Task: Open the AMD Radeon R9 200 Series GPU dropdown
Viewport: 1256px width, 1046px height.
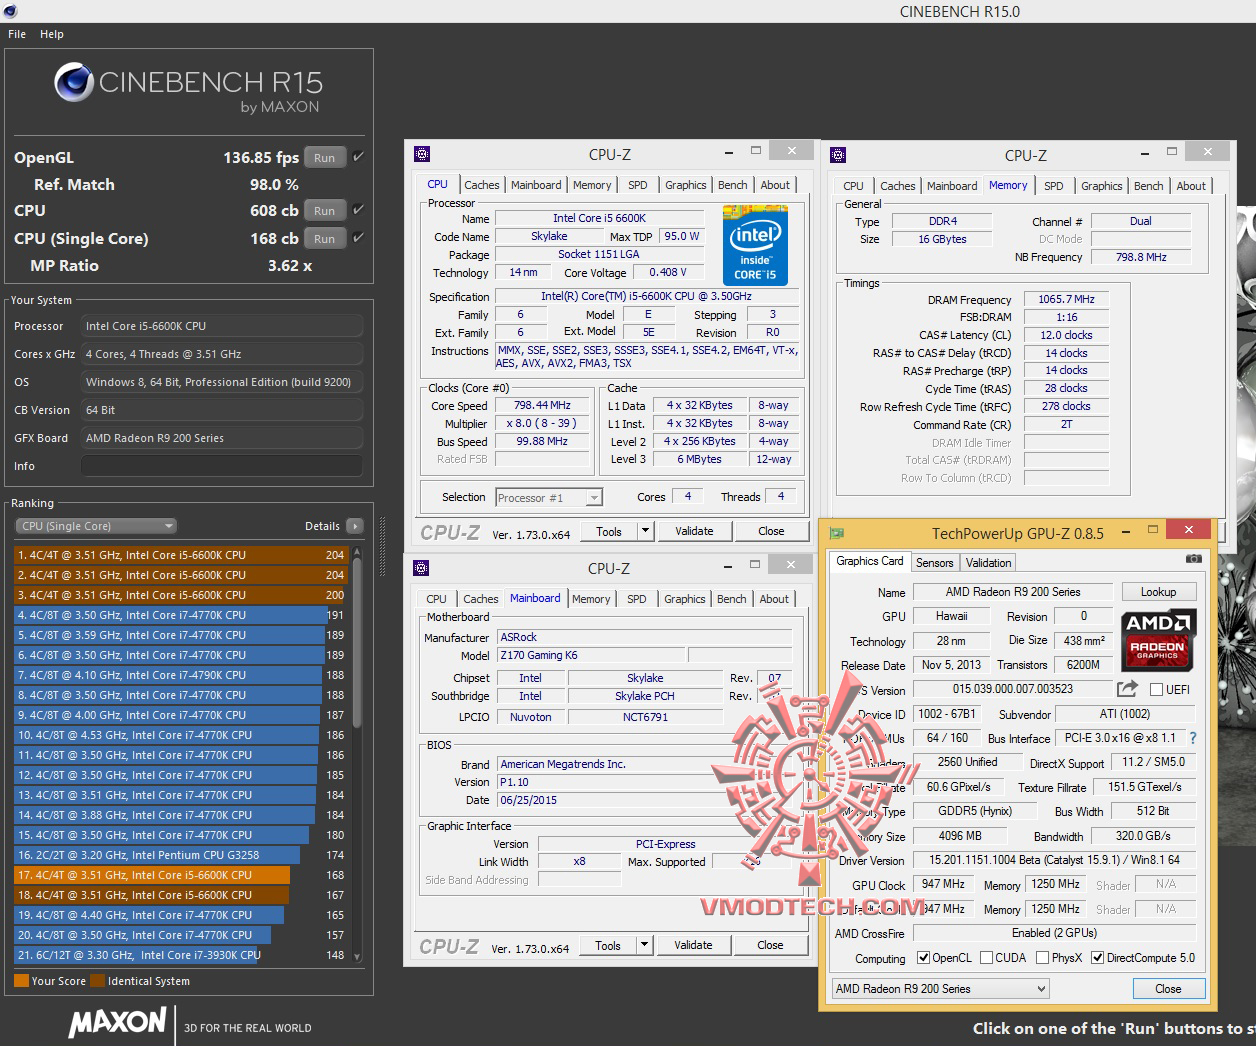Action: pyautogui.click(x=941, y=989)
